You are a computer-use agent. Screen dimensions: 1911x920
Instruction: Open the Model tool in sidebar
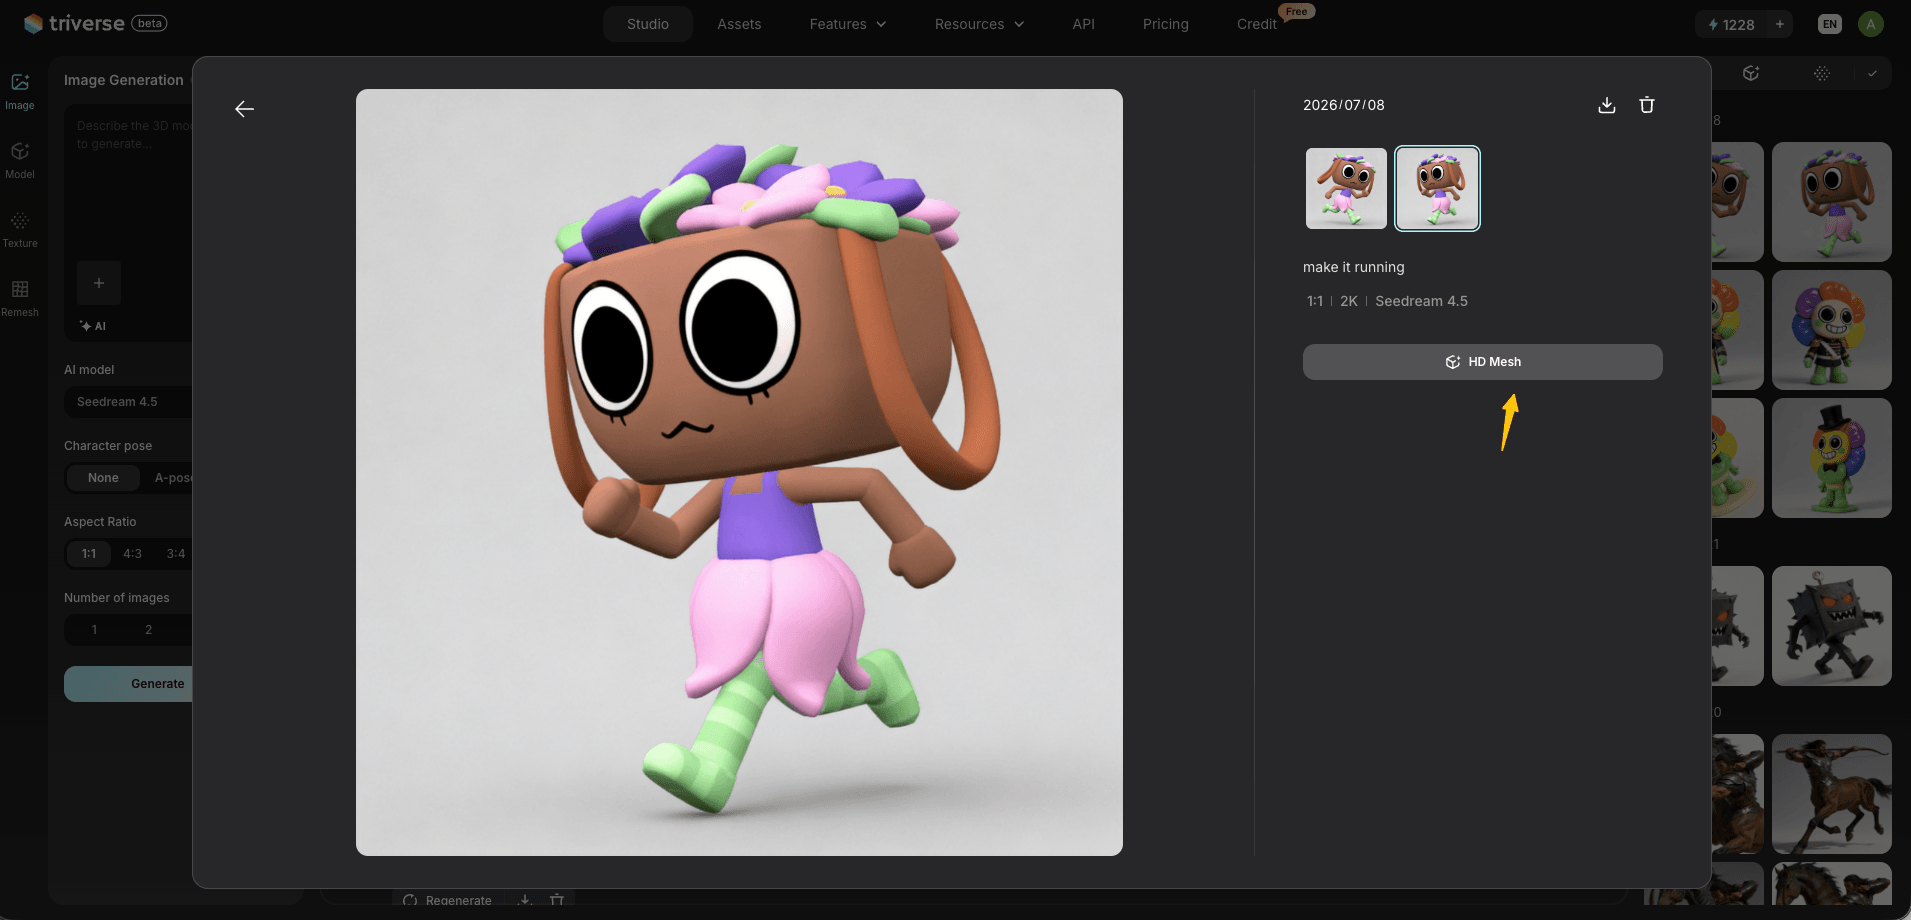click(20, 160)
